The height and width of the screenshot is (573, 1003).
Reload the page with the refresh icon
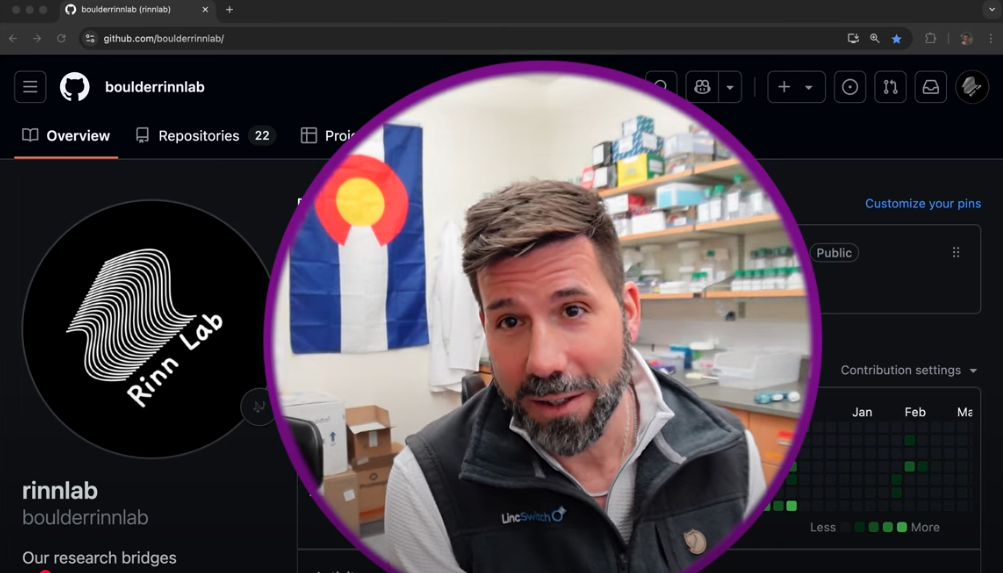61,38
